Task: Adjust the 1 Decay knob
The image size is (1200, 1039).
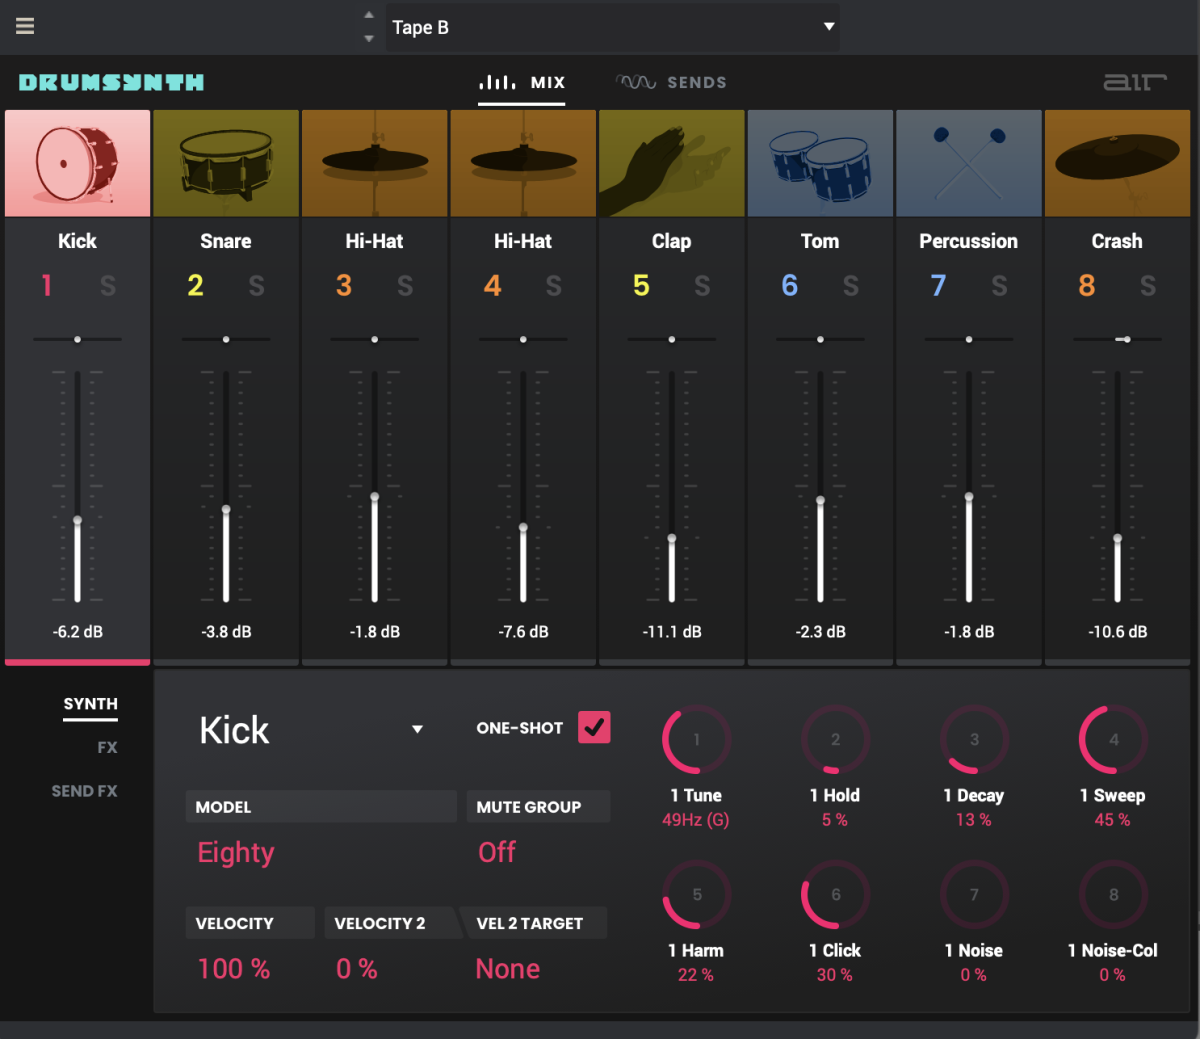Action: click(974, 740)
